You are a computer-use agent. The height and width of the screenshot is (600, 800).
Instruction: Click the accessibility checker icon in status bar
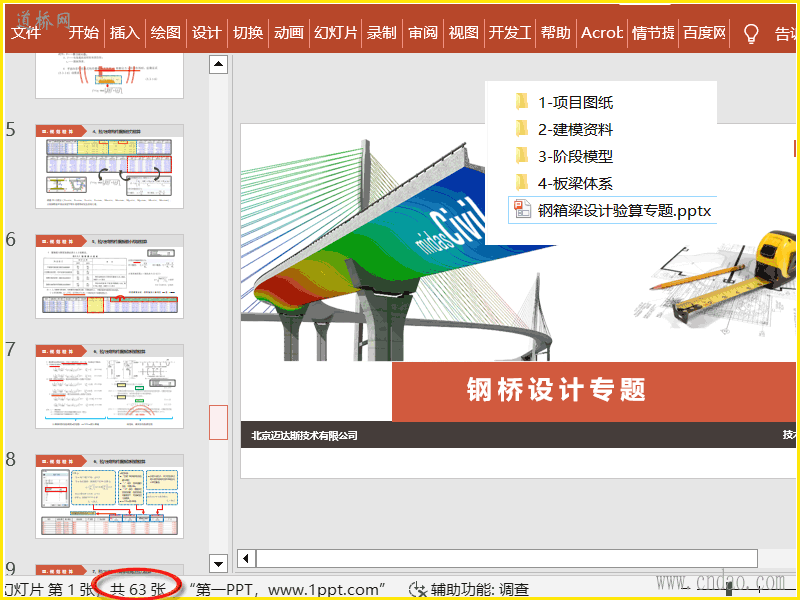[x=418, y=589]
